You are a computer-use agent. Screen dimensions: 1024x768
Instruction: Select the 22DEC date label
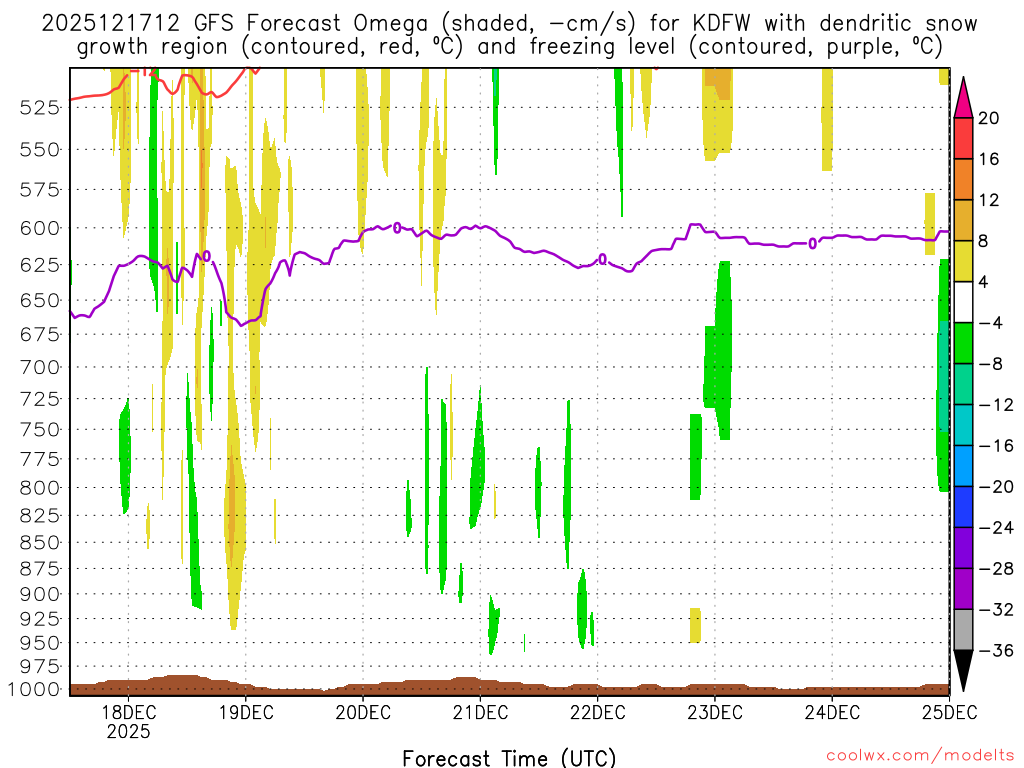pos(598,712)
